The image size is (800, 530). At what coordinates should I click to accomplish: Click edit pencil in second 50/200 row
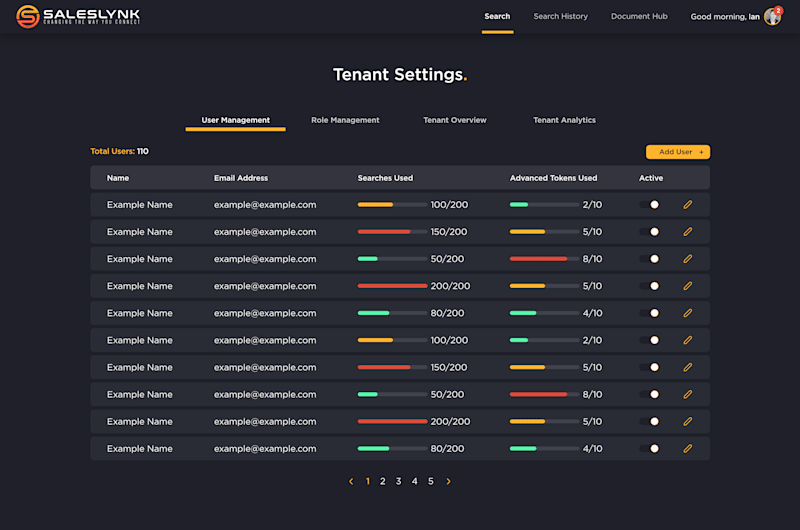(x=688, y=394)
